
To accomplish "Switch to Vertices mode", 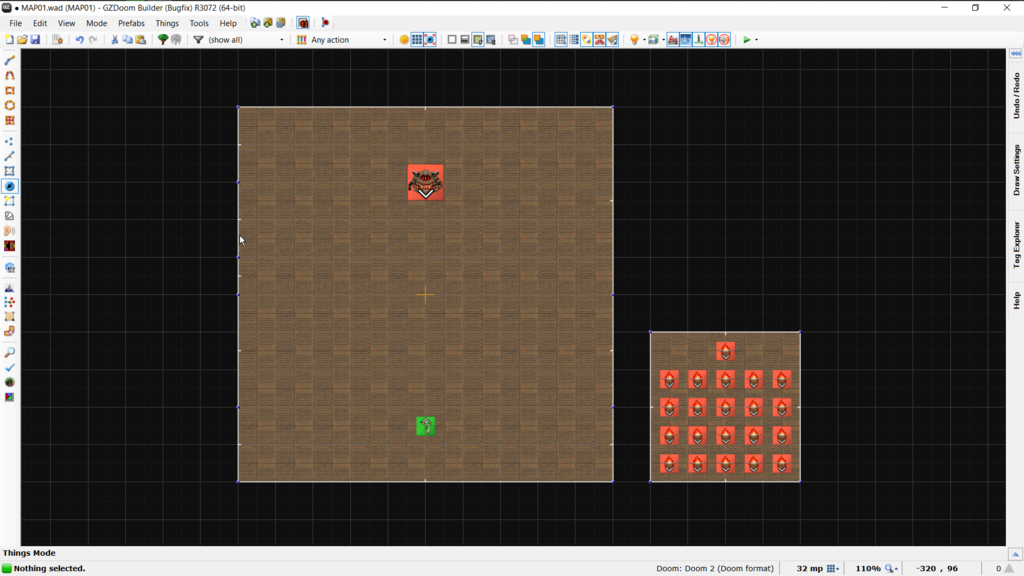I will [x=10, y=141].
